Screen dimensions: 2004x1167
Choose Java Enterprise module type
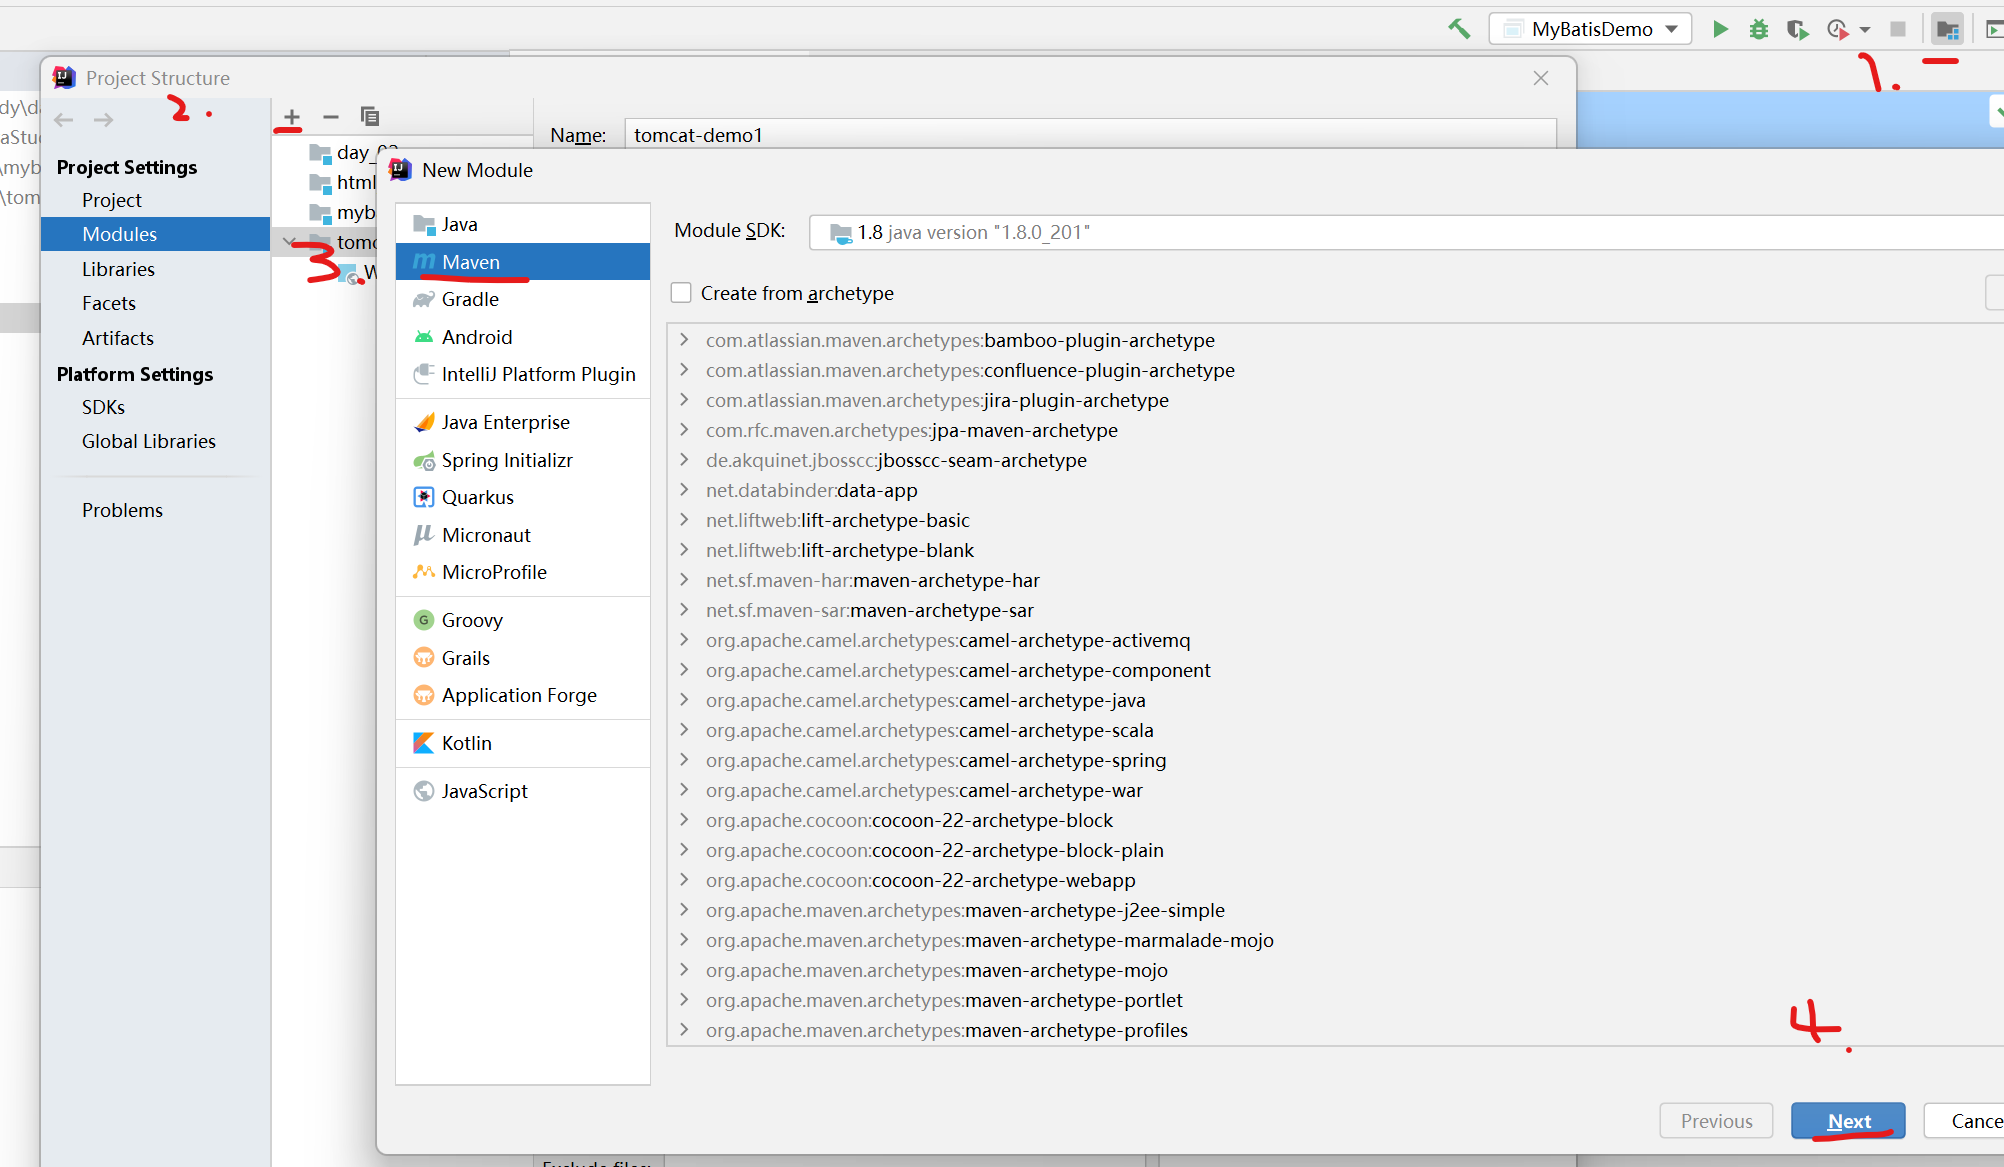523,422
